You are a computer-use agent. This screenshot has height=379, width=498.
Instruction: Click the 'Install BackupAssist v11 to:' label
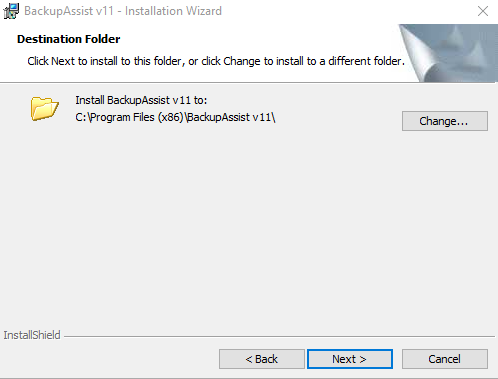tap(141, 100)
